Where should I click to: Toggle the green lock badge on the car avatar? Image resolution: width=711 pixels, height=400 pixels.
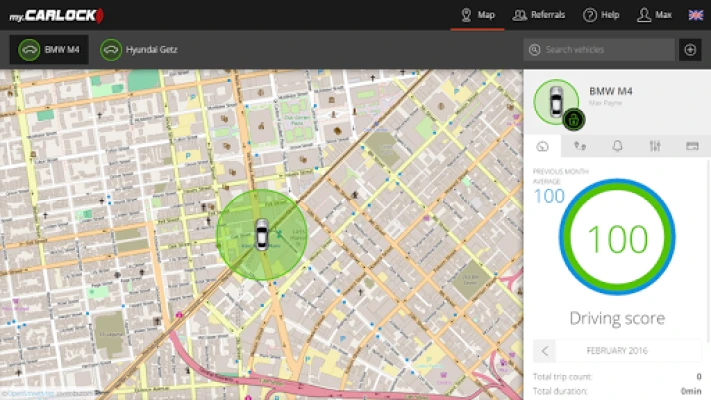[x=574, y=120]
